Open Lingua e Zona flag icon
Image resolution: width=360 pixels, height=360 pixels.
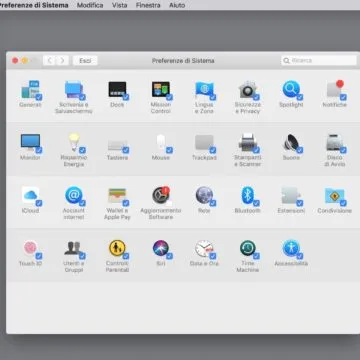(x=204, y=89)
